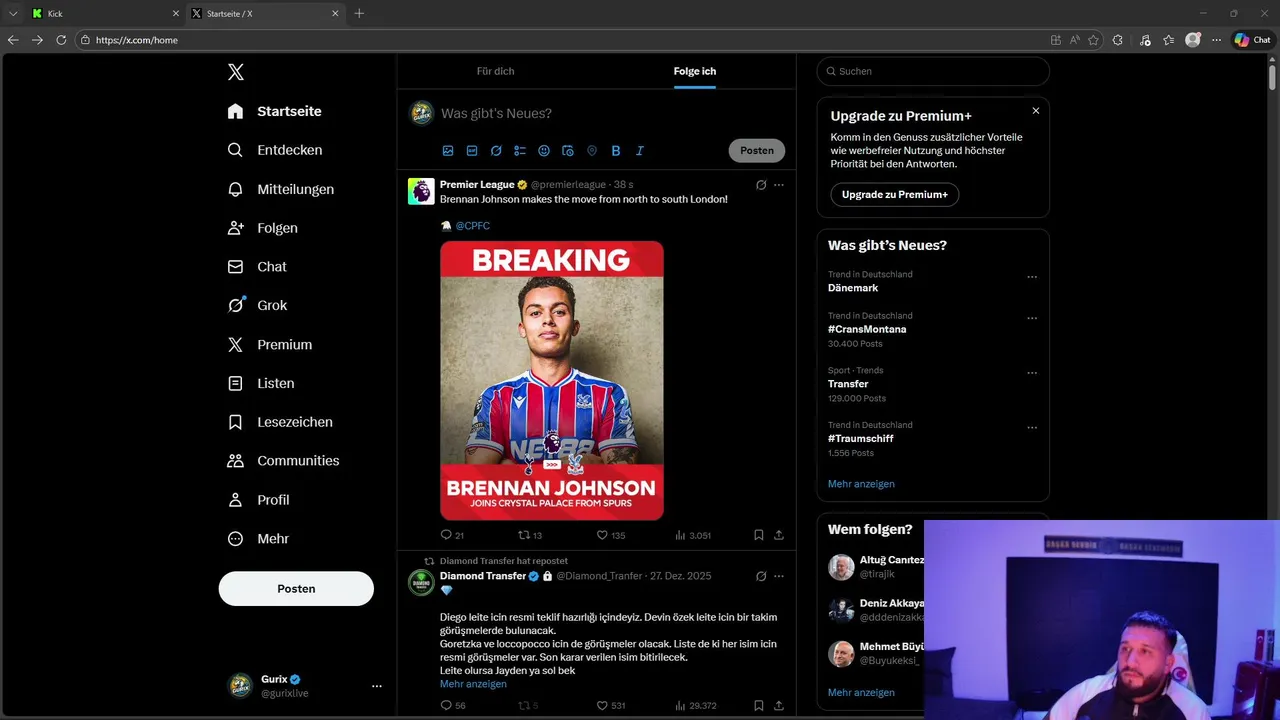Like the Diamond Transfer post
Viewport: 1280px width, 720px height.
(x=610, y=705)
